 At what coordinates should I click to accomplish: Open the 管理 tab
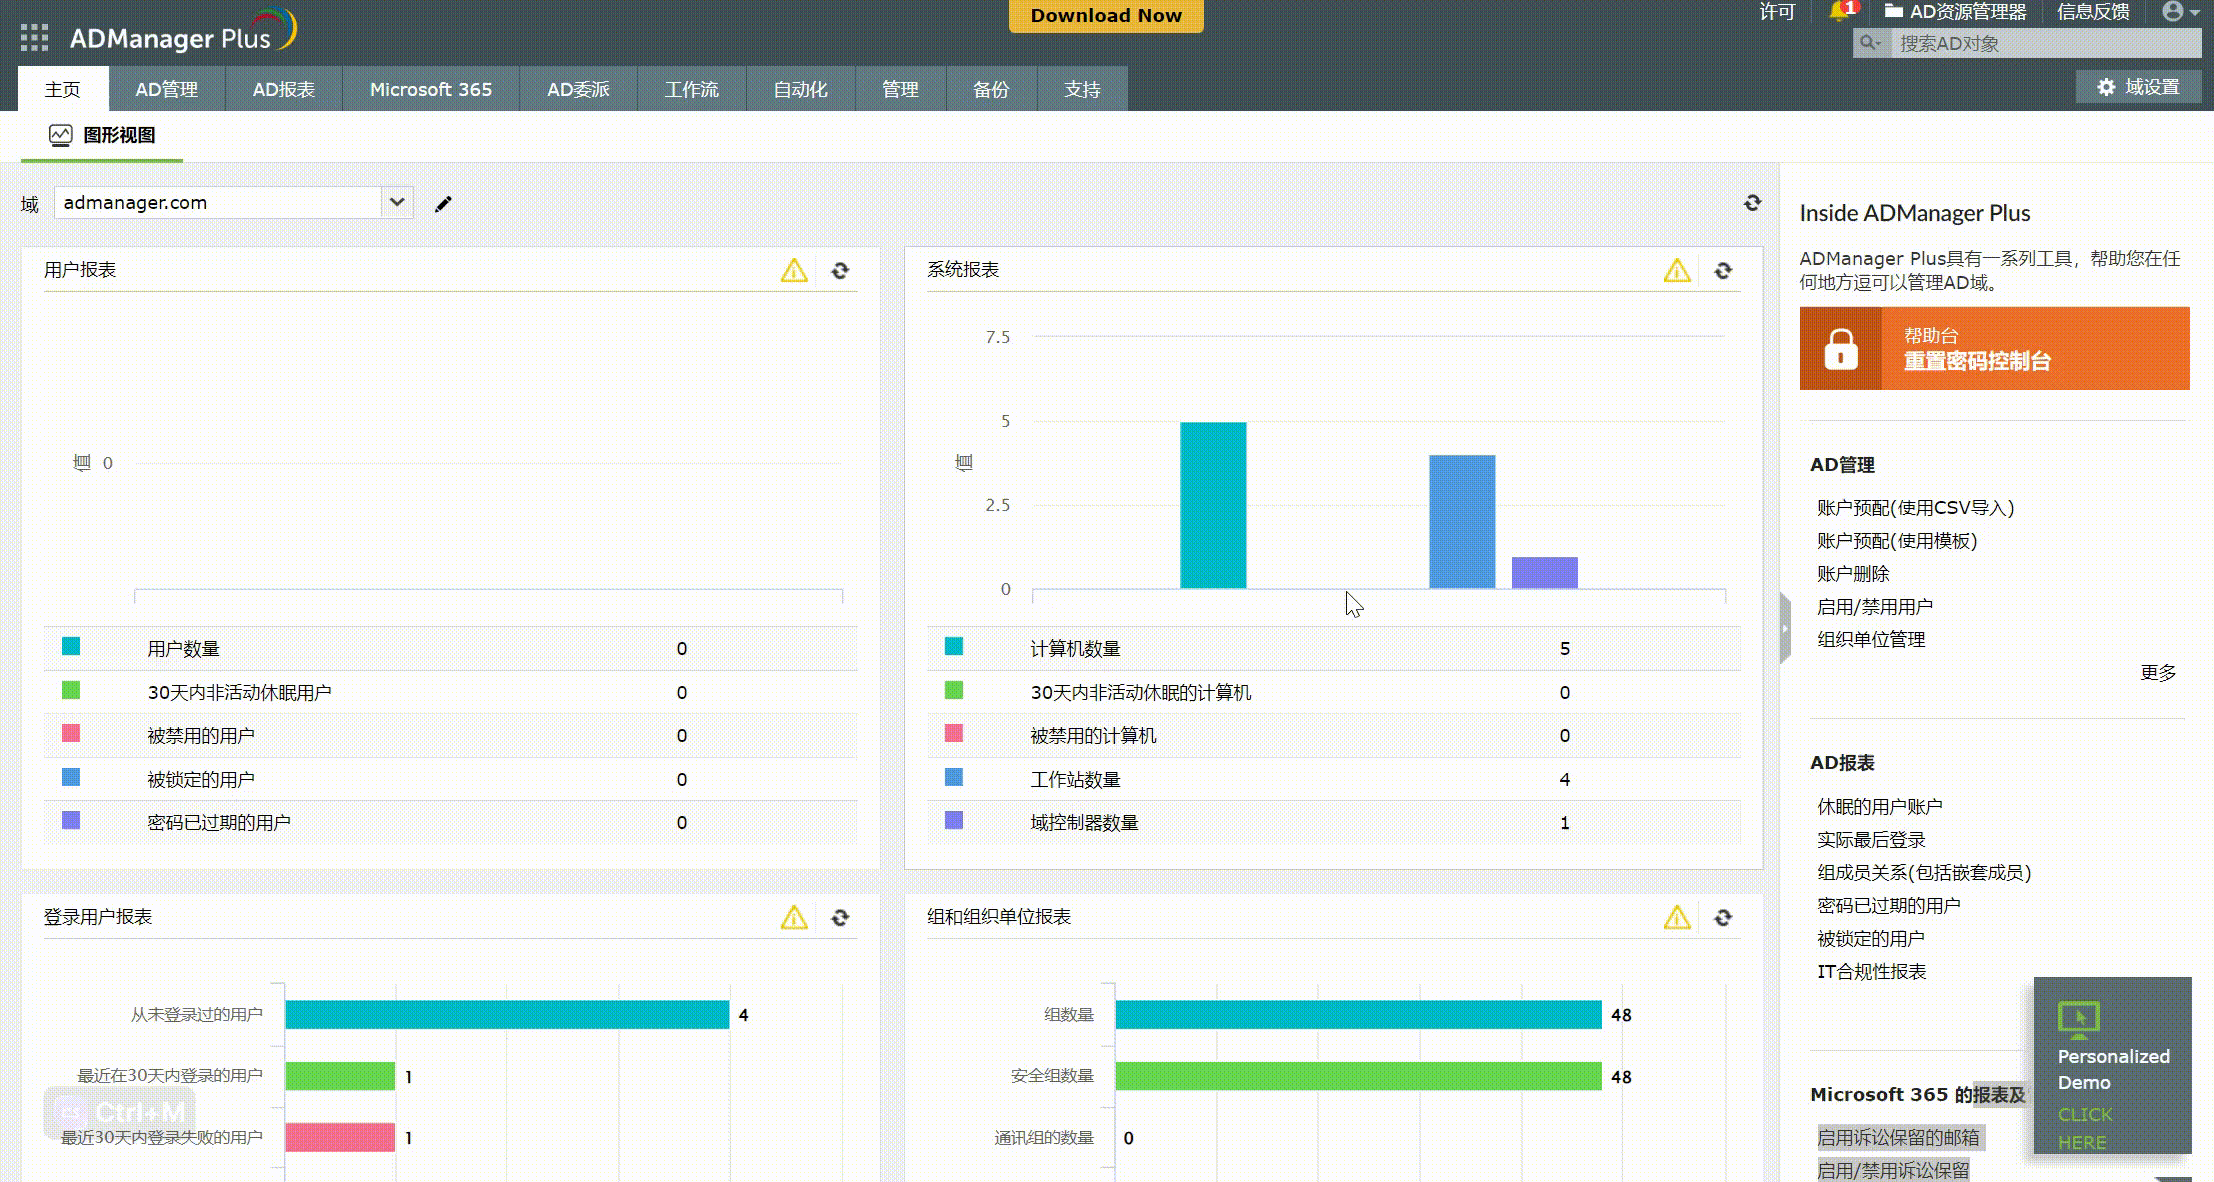point(900,89)
